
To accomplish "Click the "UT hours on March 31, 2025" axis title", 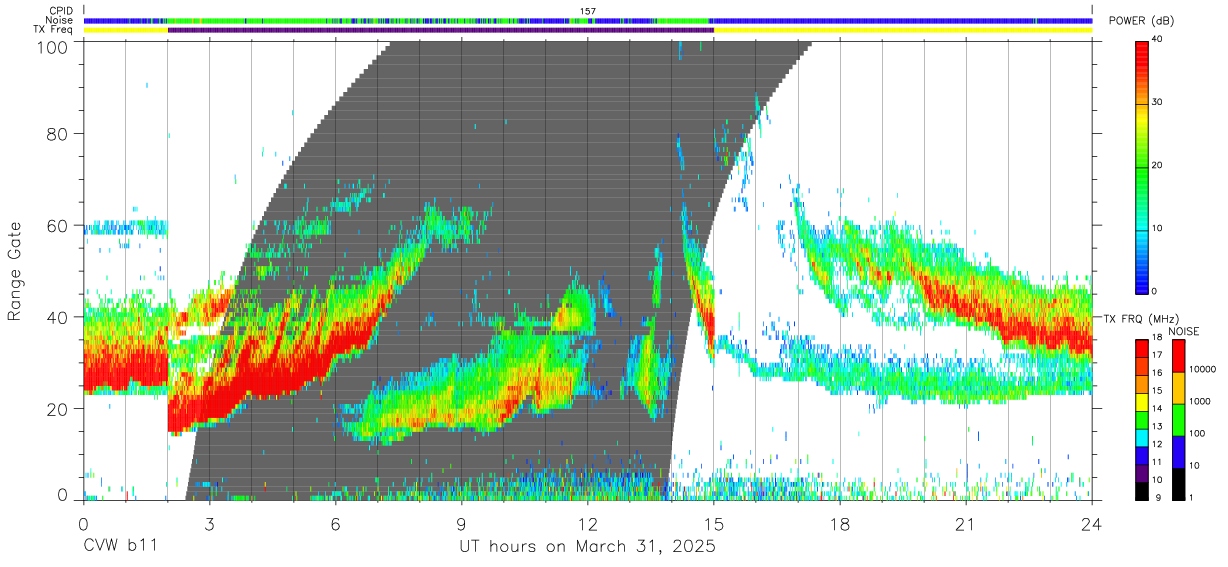I will (x=587, y=546).
